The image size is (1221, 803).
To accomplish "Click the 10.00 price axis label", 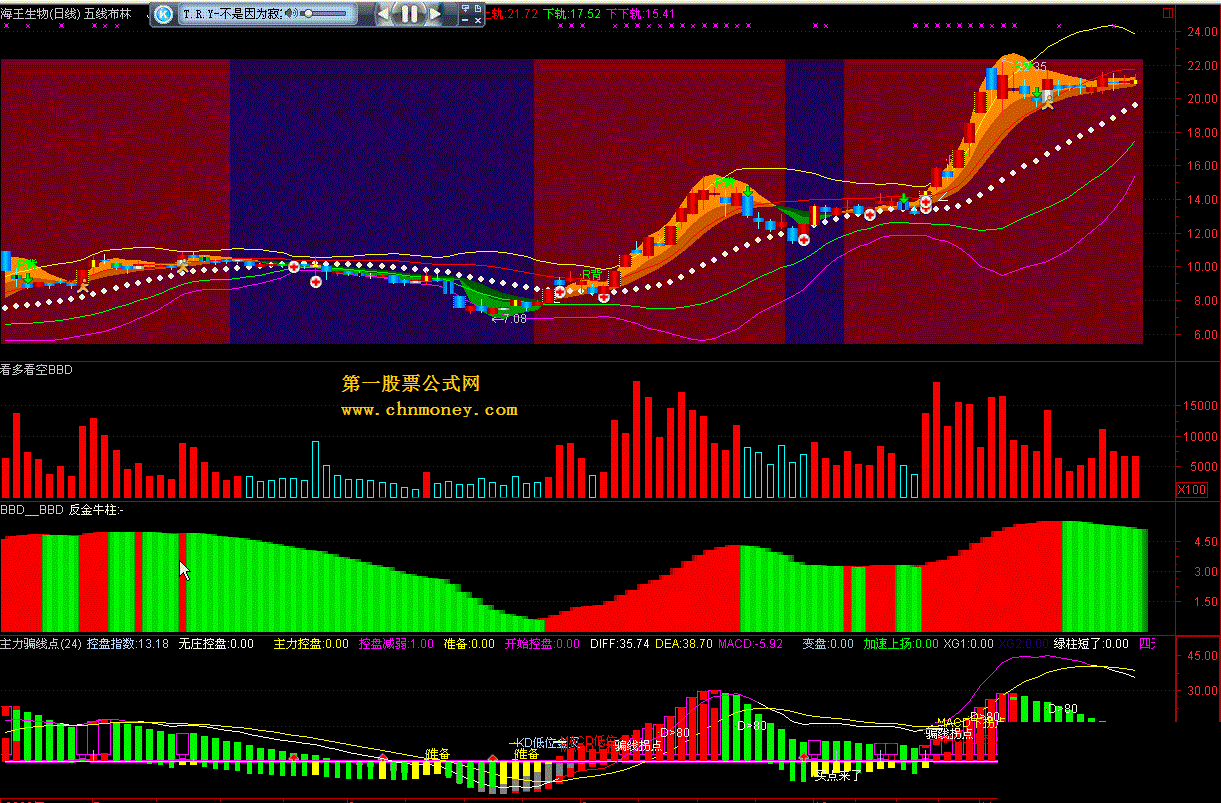I will (1200, 268).
